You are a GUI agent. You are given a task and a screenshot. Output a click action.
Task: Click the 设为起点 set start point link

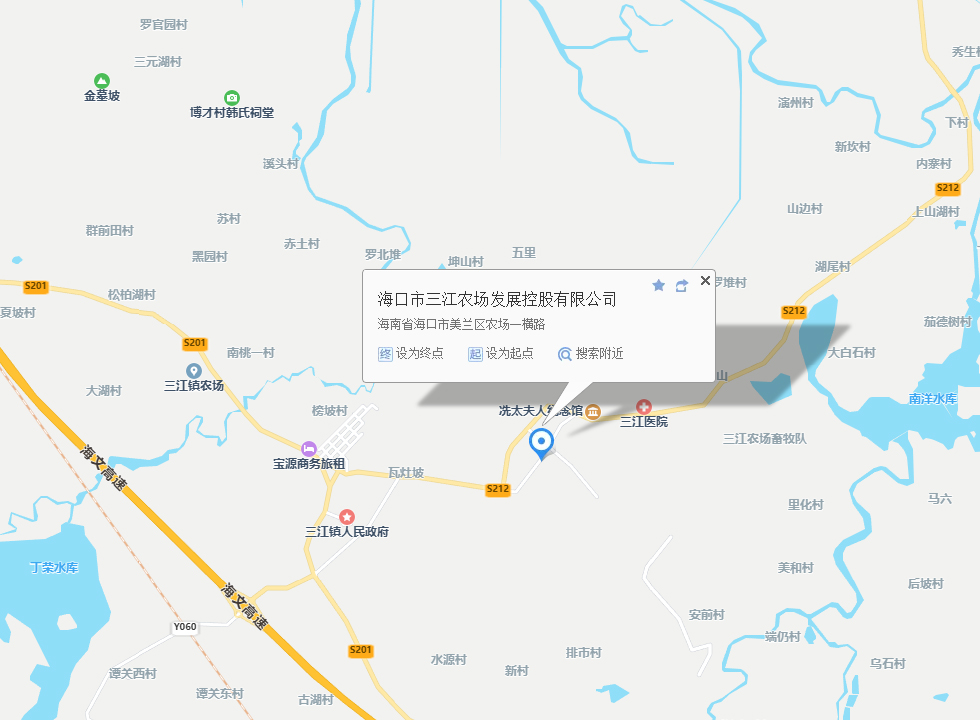[501, 354]
